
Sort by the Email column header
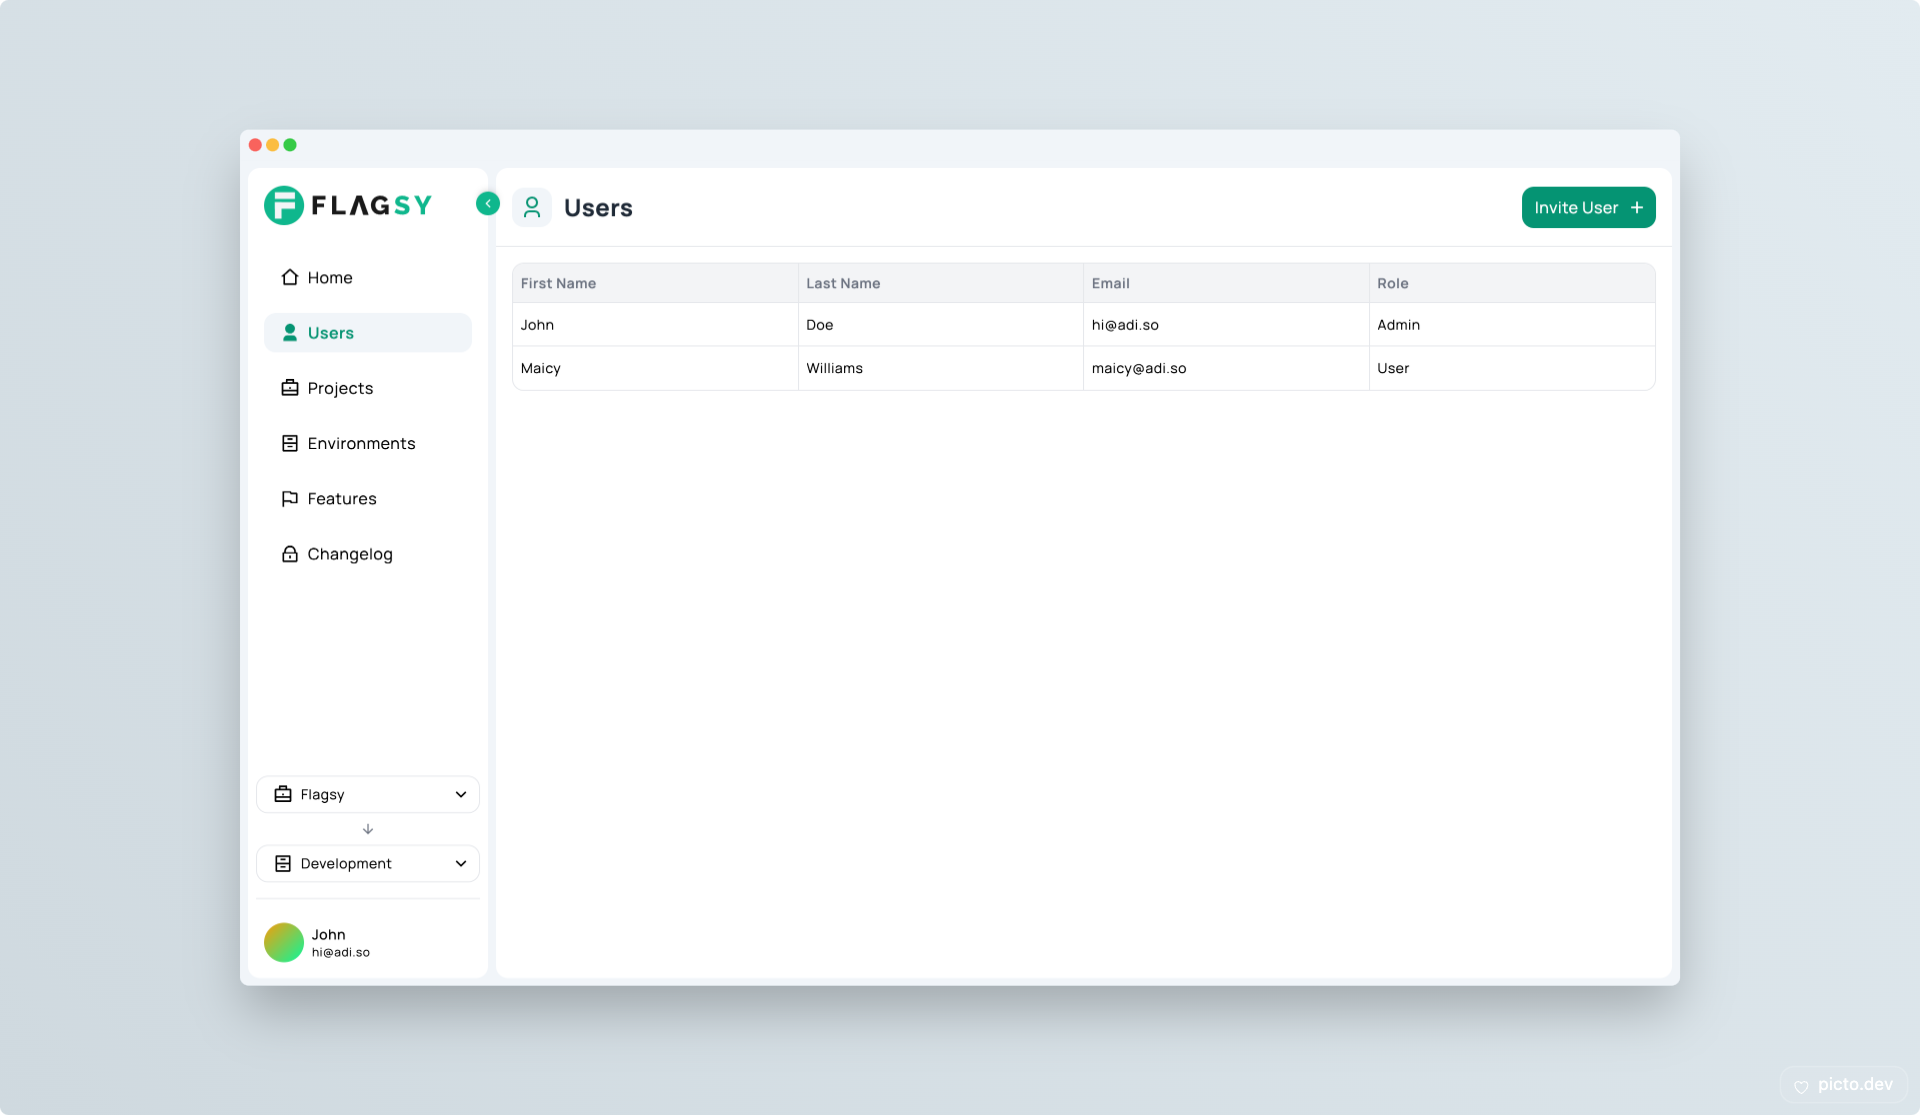1110,283
